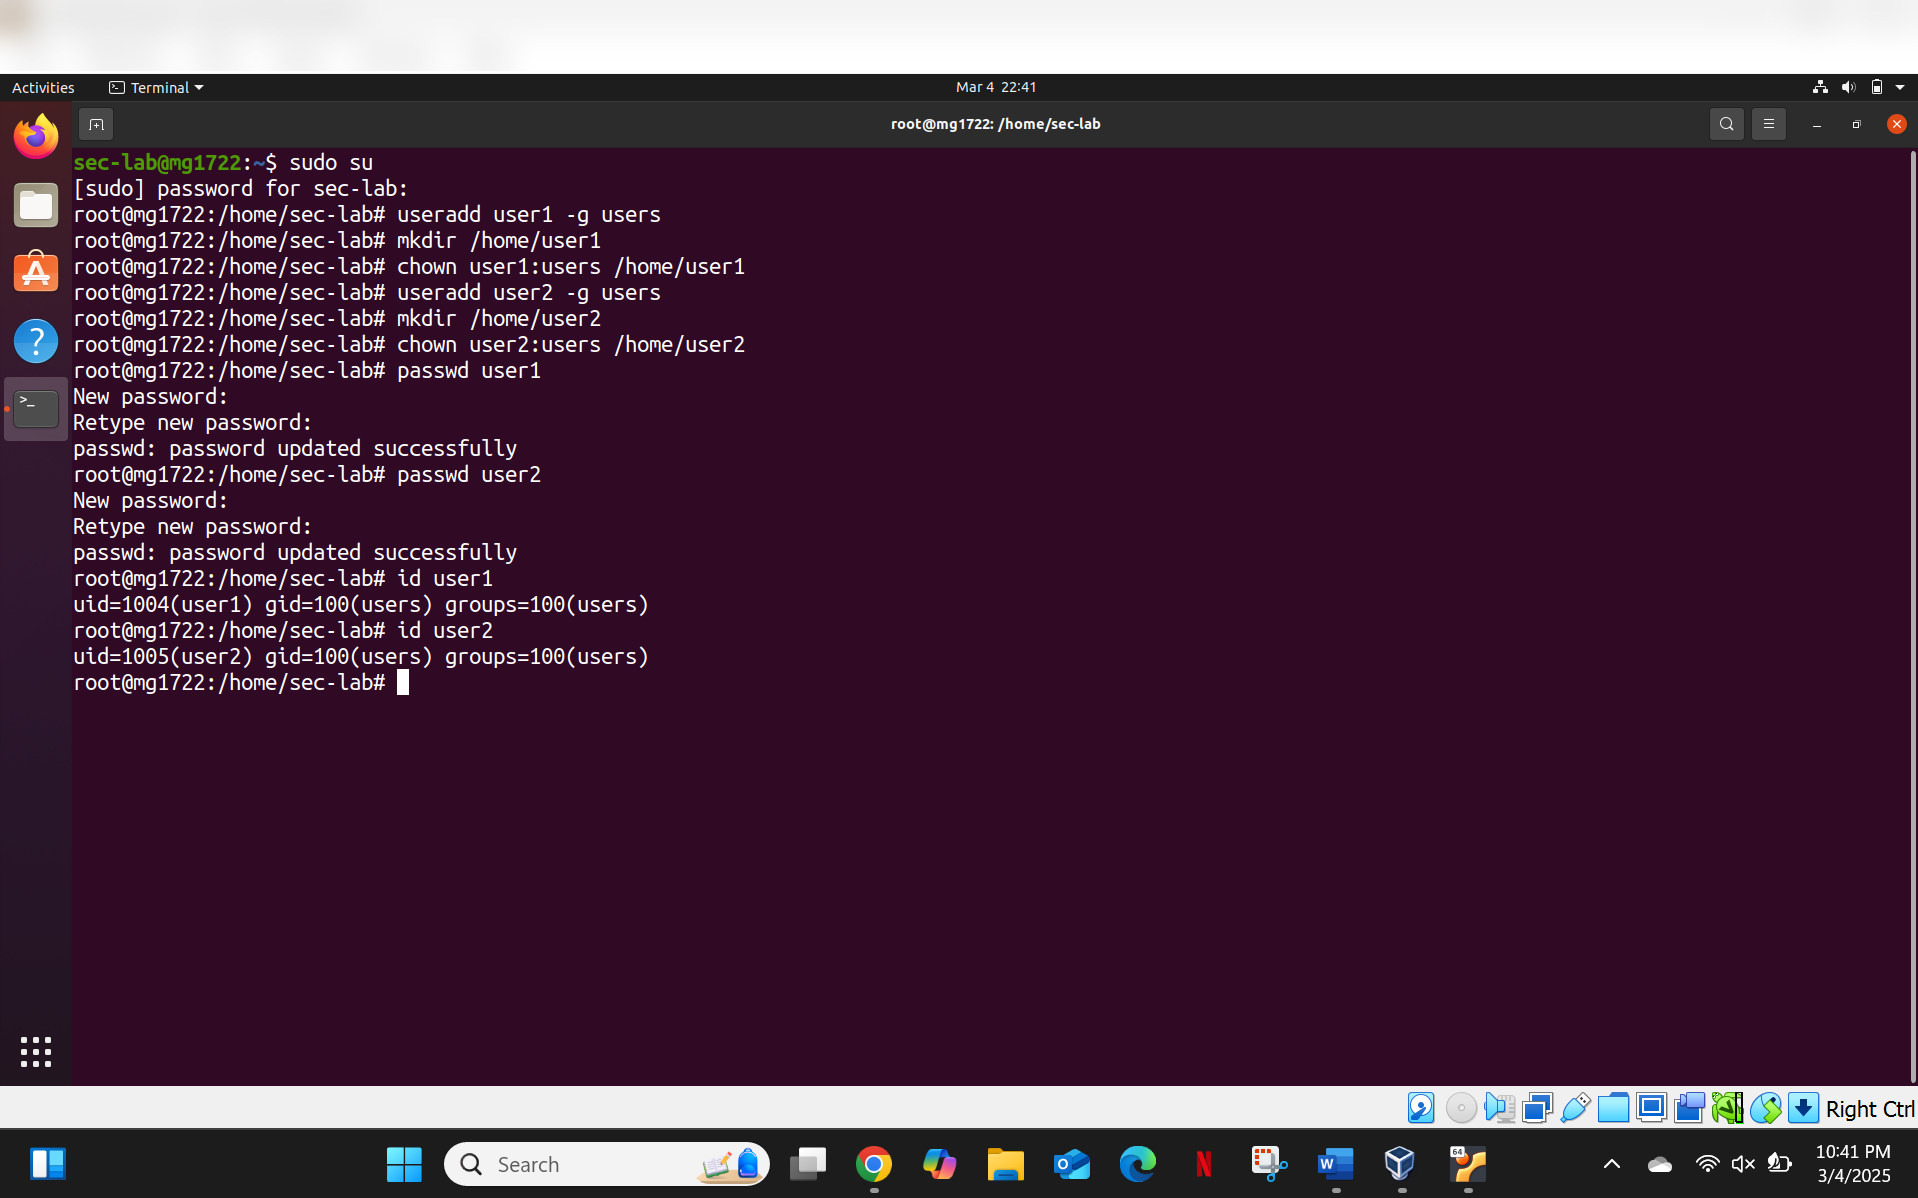Open the Files app in Ubuntu dock
This screenshot has height=1198, width=1918.
(x=36, y=205)
